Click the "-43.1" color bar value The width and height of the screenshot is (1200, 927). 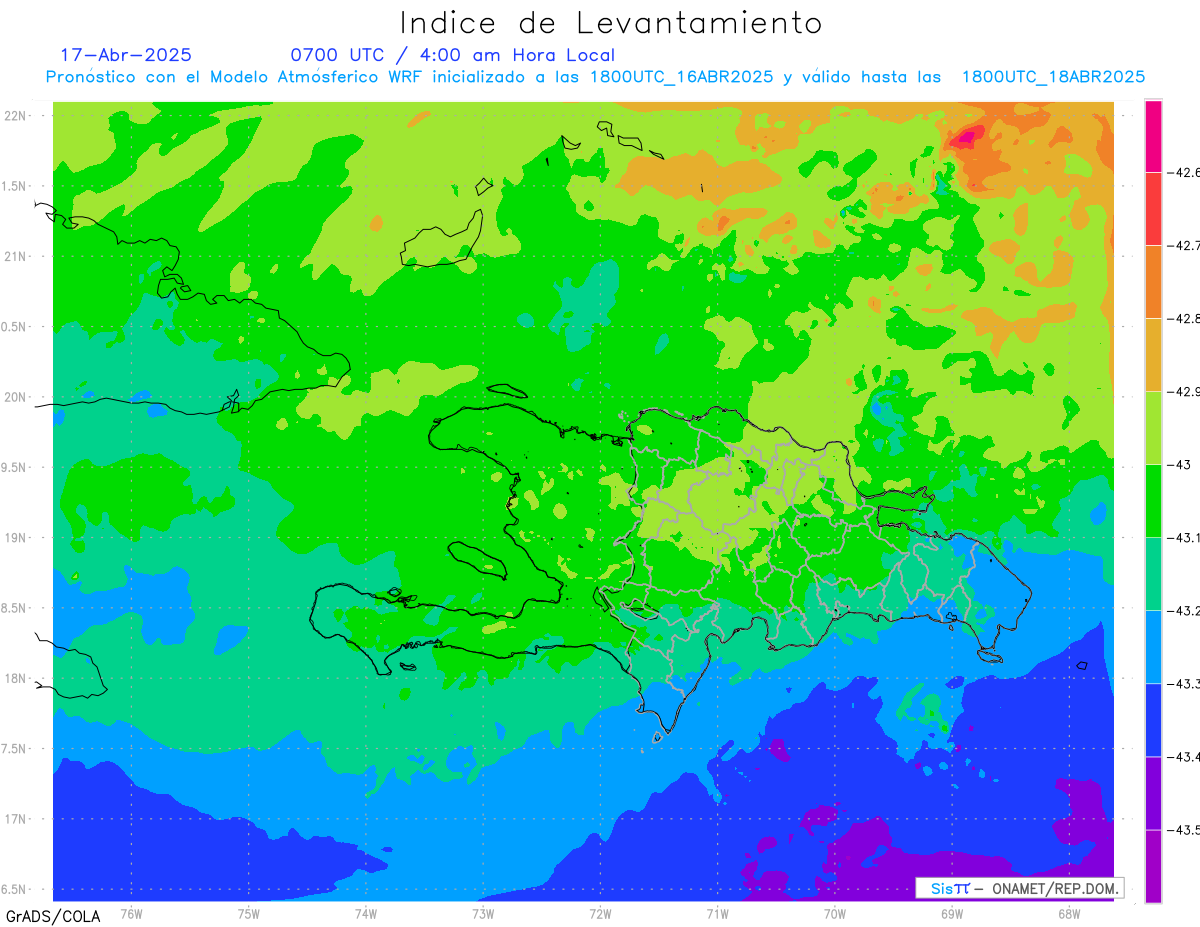point(1182,537)
